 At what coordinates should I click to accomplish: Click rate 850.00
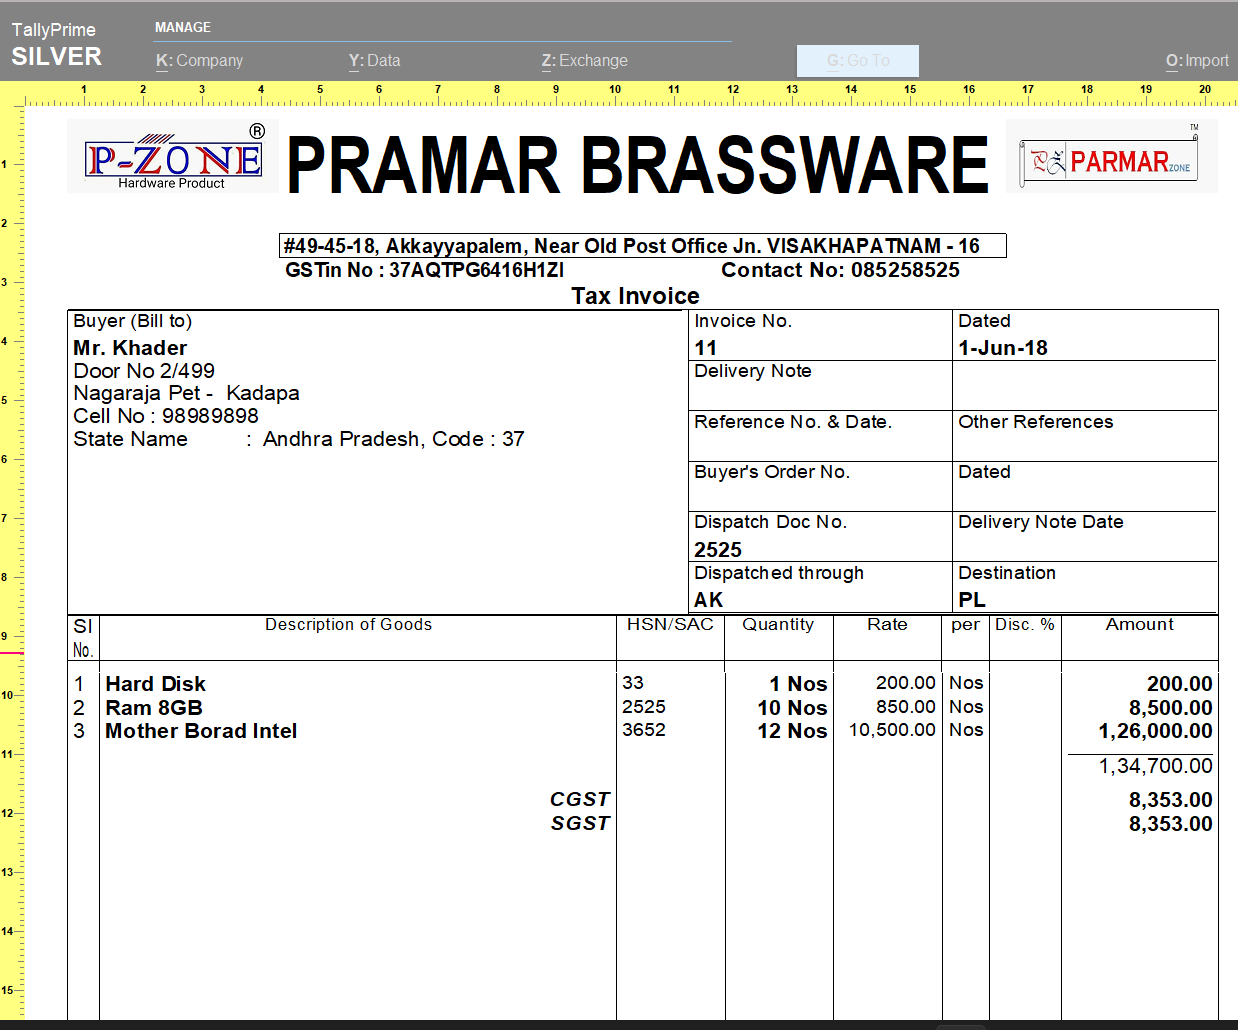(906, 707)
